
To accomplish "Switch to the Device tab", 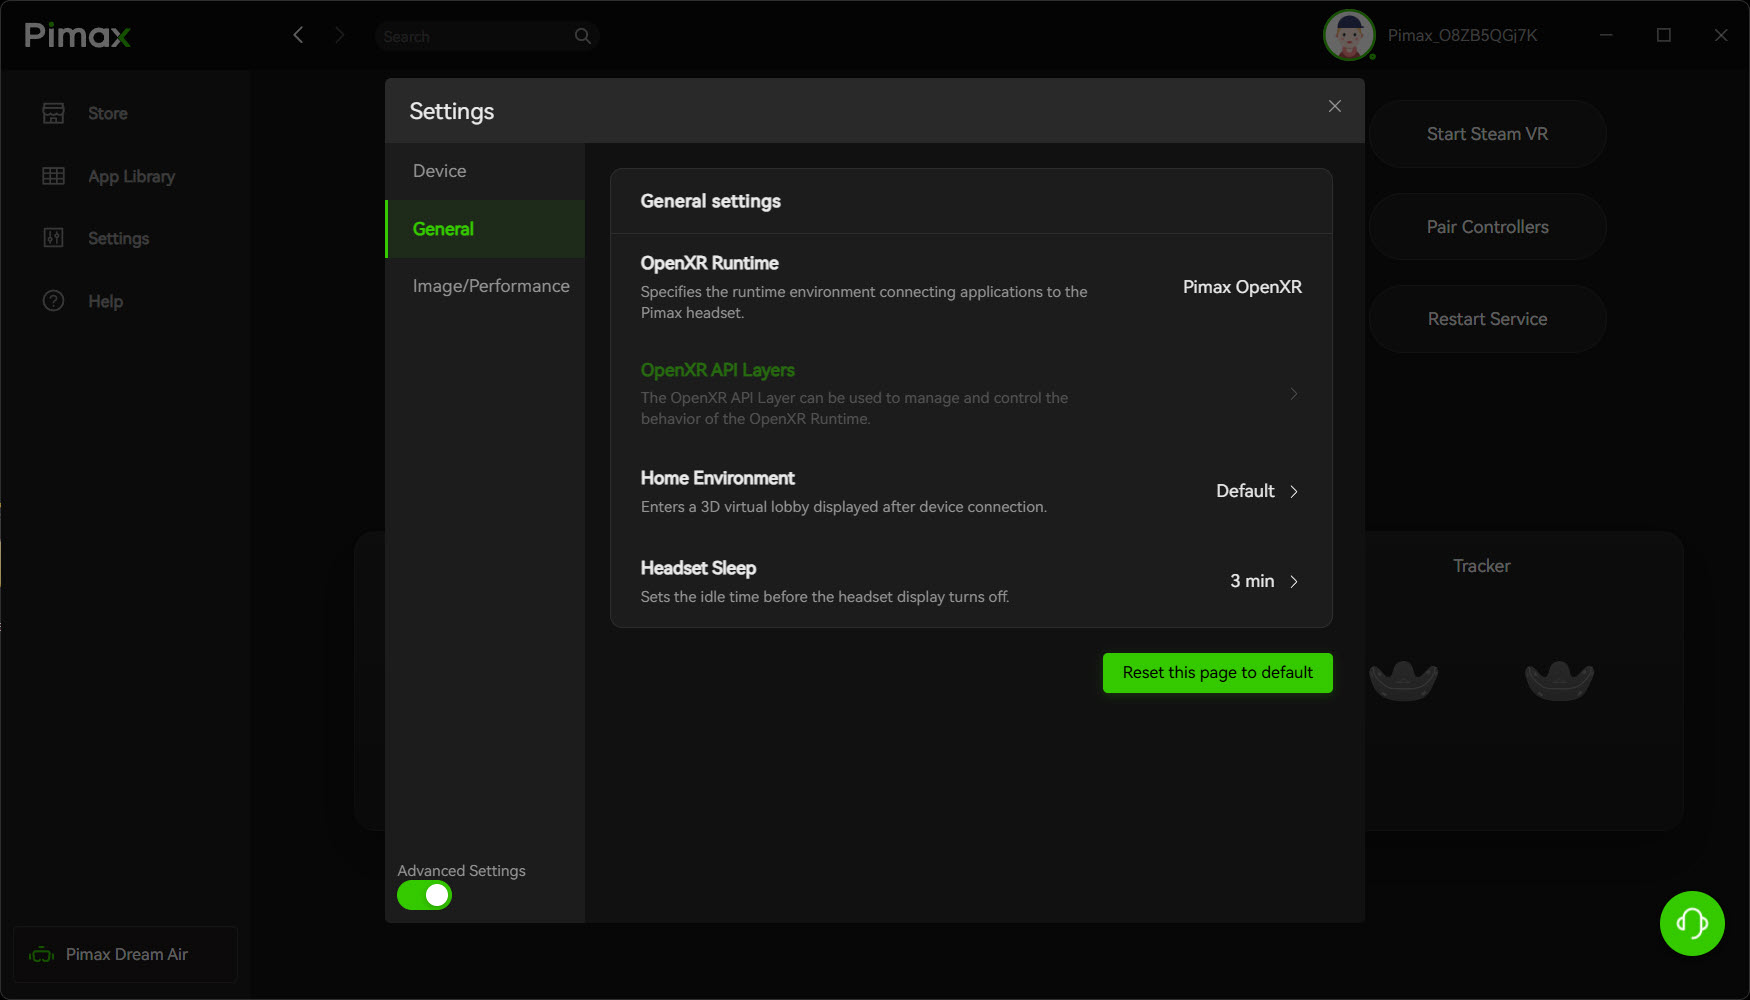I will (485, 171).
